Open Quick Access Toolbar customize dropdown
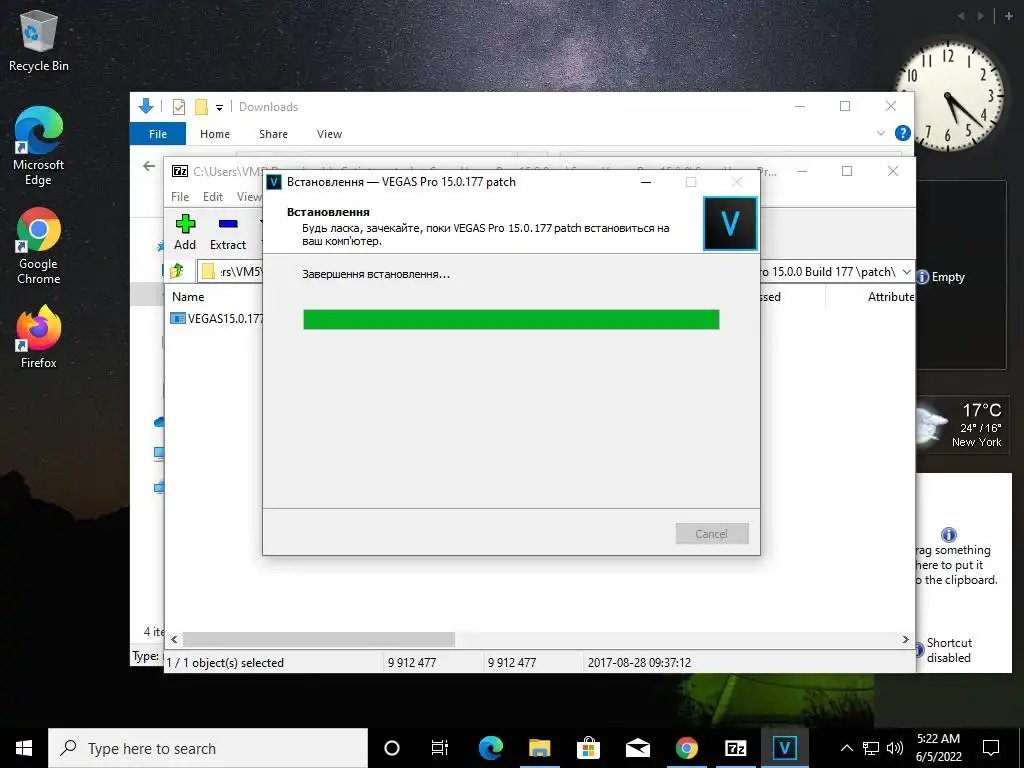The image size is (1024, 768). [x=219, y=107]
